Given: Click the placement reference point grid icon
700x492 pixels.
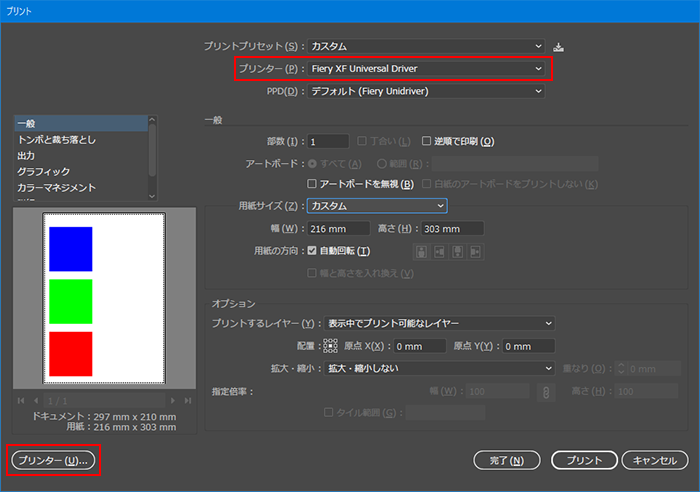Looking at the screenshot, I should point(331,346).
